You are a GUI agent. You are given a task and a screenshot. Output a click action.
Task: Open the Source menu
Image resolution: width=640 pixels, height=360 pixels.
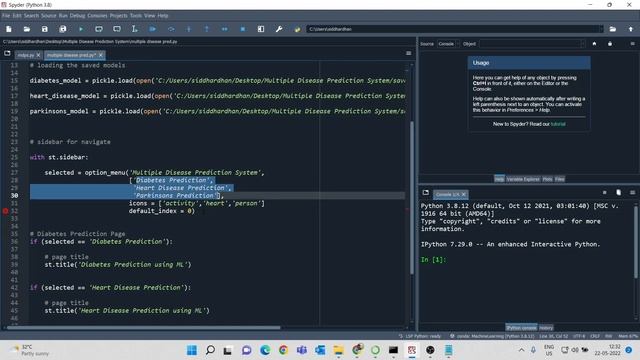pyautogui.click(x=49, y=16)
